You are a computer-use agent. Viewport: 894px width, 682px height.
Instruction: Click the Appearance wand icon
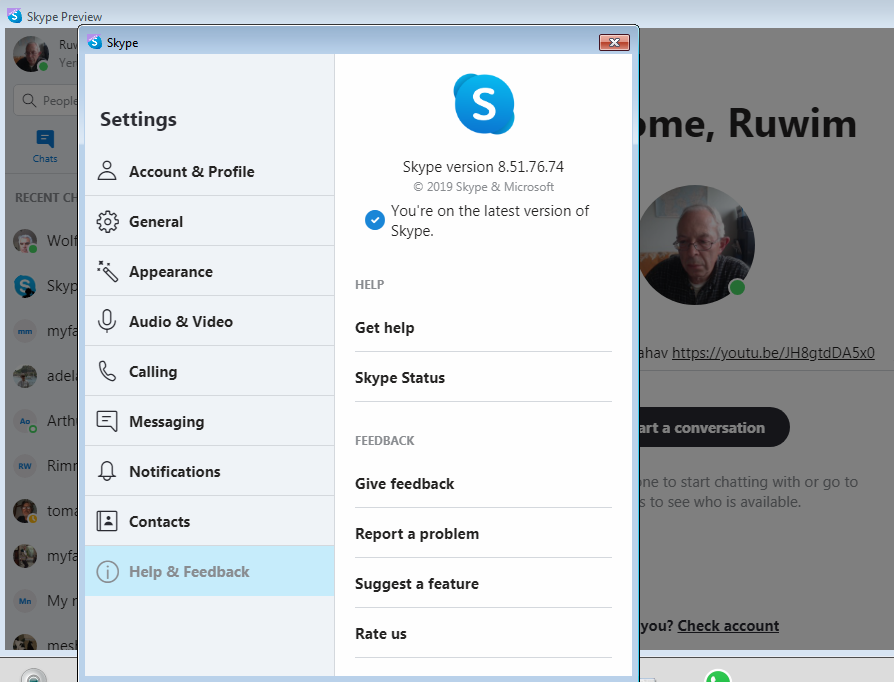107,271
